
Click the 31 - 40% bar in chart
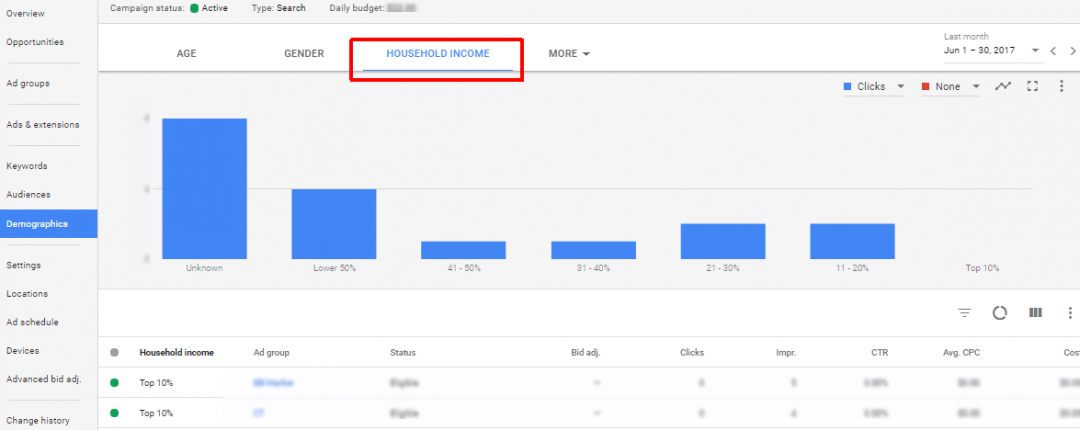pos(593,250)
